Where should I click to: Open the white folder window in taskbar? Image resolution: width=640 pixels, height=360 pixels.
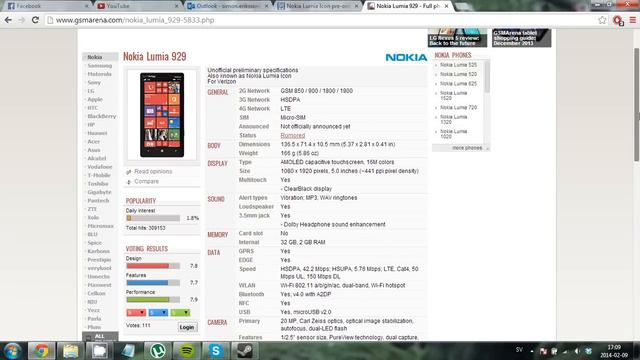(99, 351)
